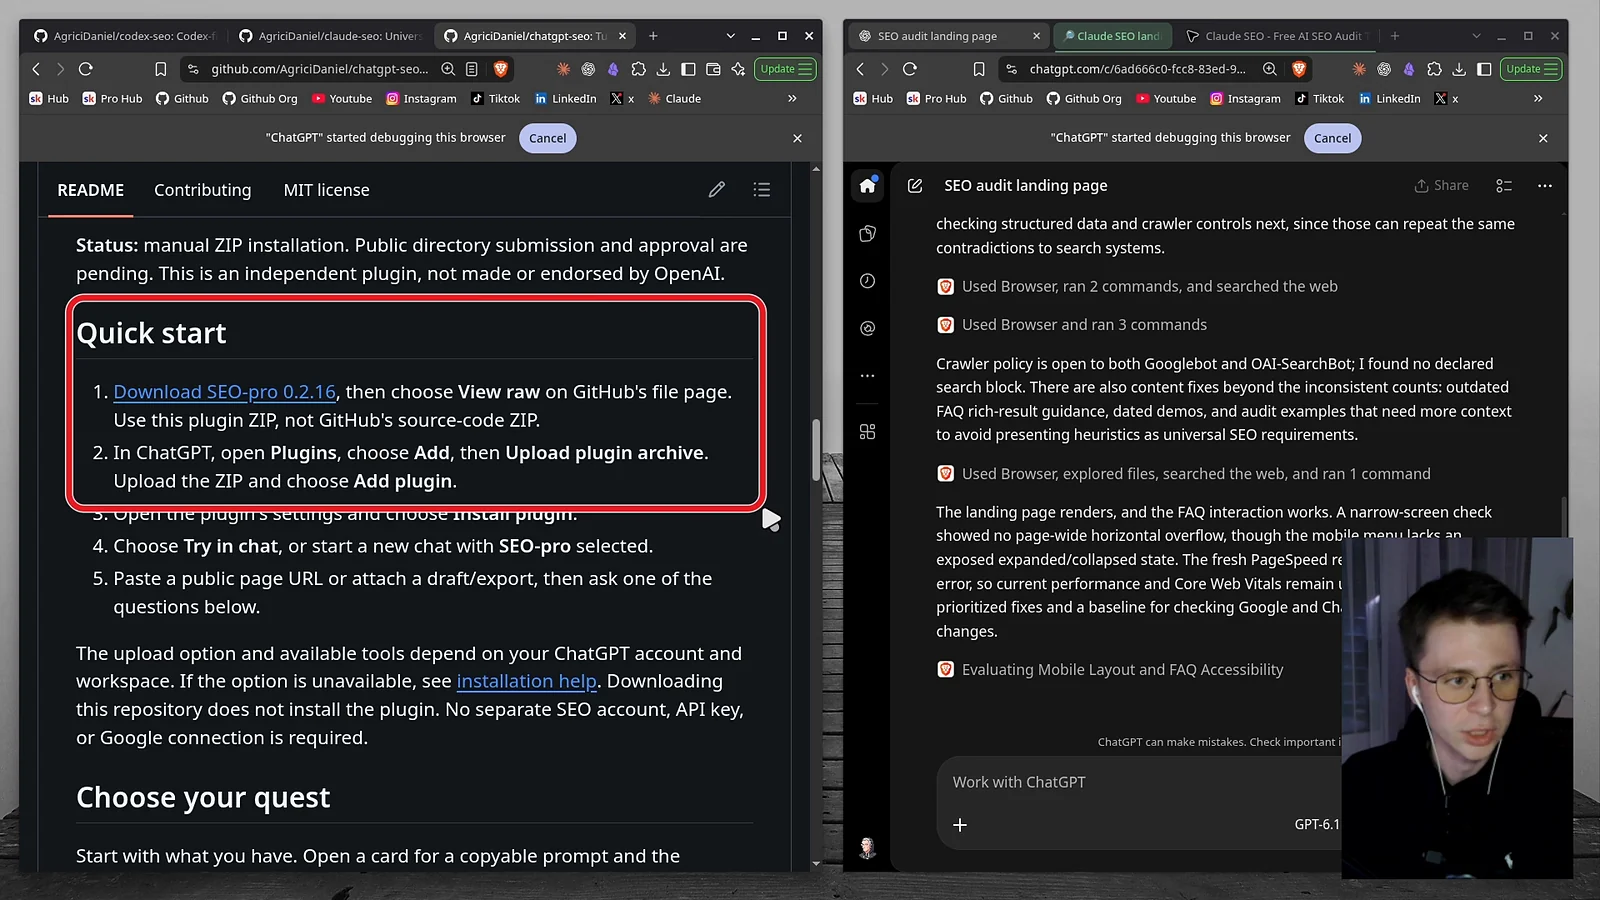This screenshot has width=1600, height=900.
Task: Expand the bookmarks overflow chevron in the ChatGPT window
Action: coord(1538,99)
